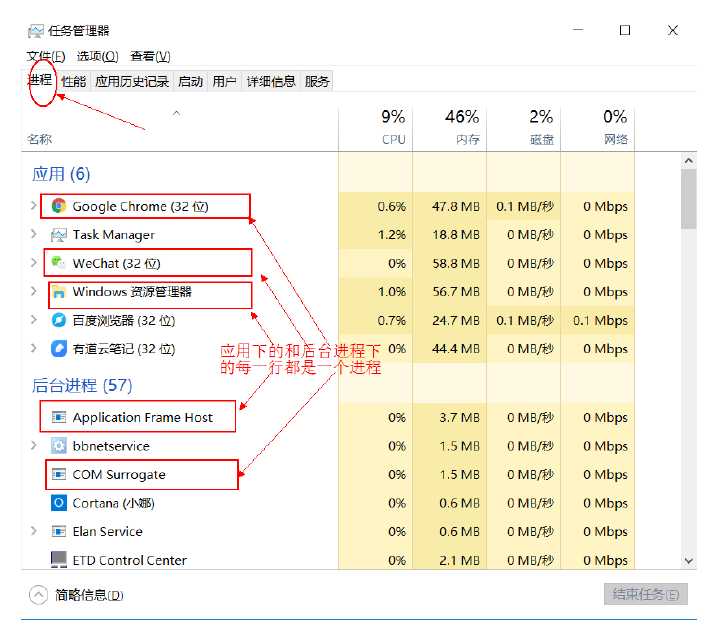The height and width of the screenshot is (625, 709).
Task: Click the Cortana (小娜) icon
Action: click(59, 502)
